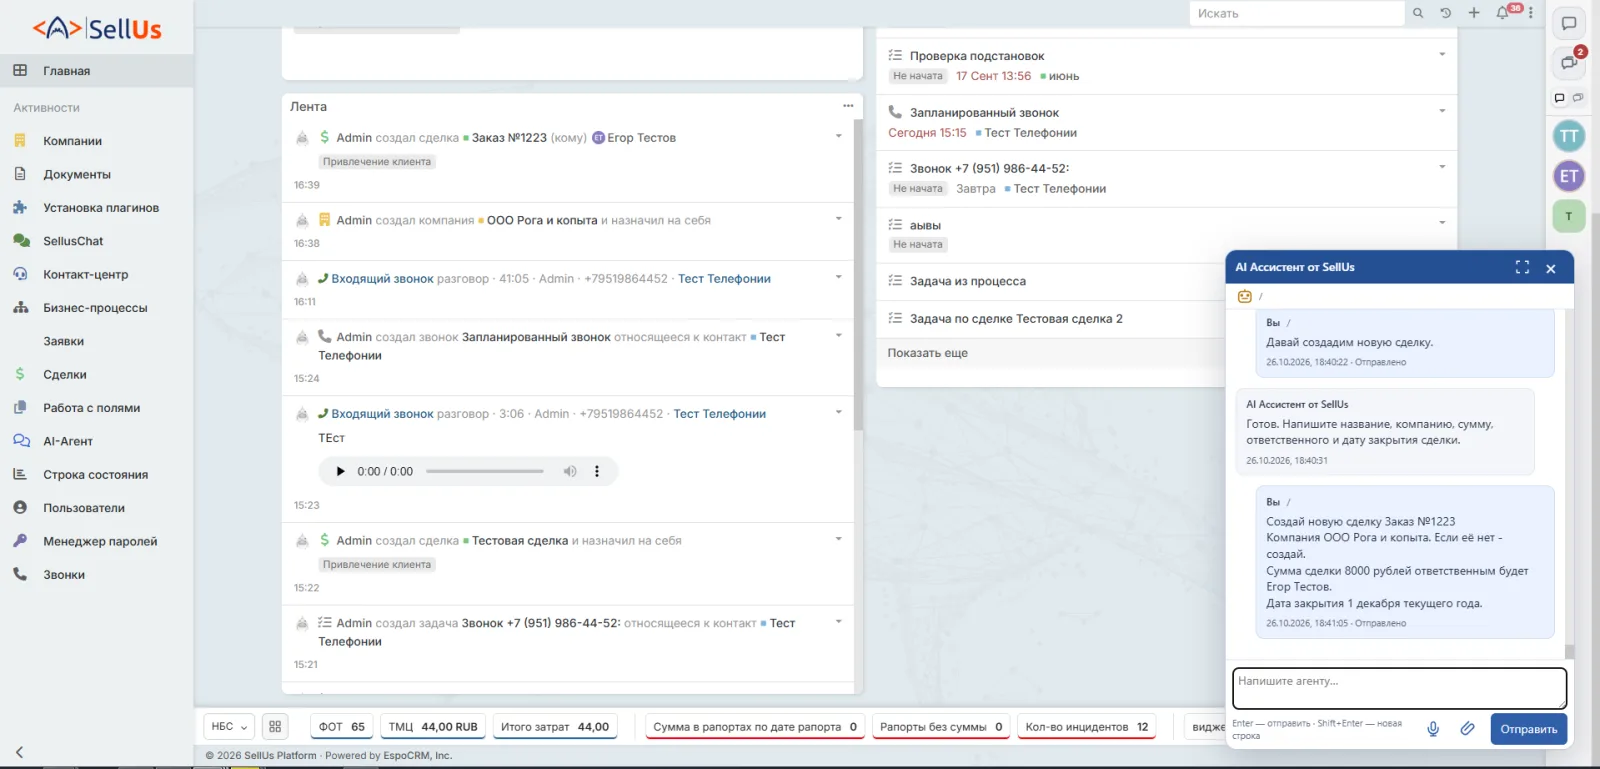Close the AI assistant panel
The height and width of the screenshot is (769, 1600).
tap(1551, 268)
